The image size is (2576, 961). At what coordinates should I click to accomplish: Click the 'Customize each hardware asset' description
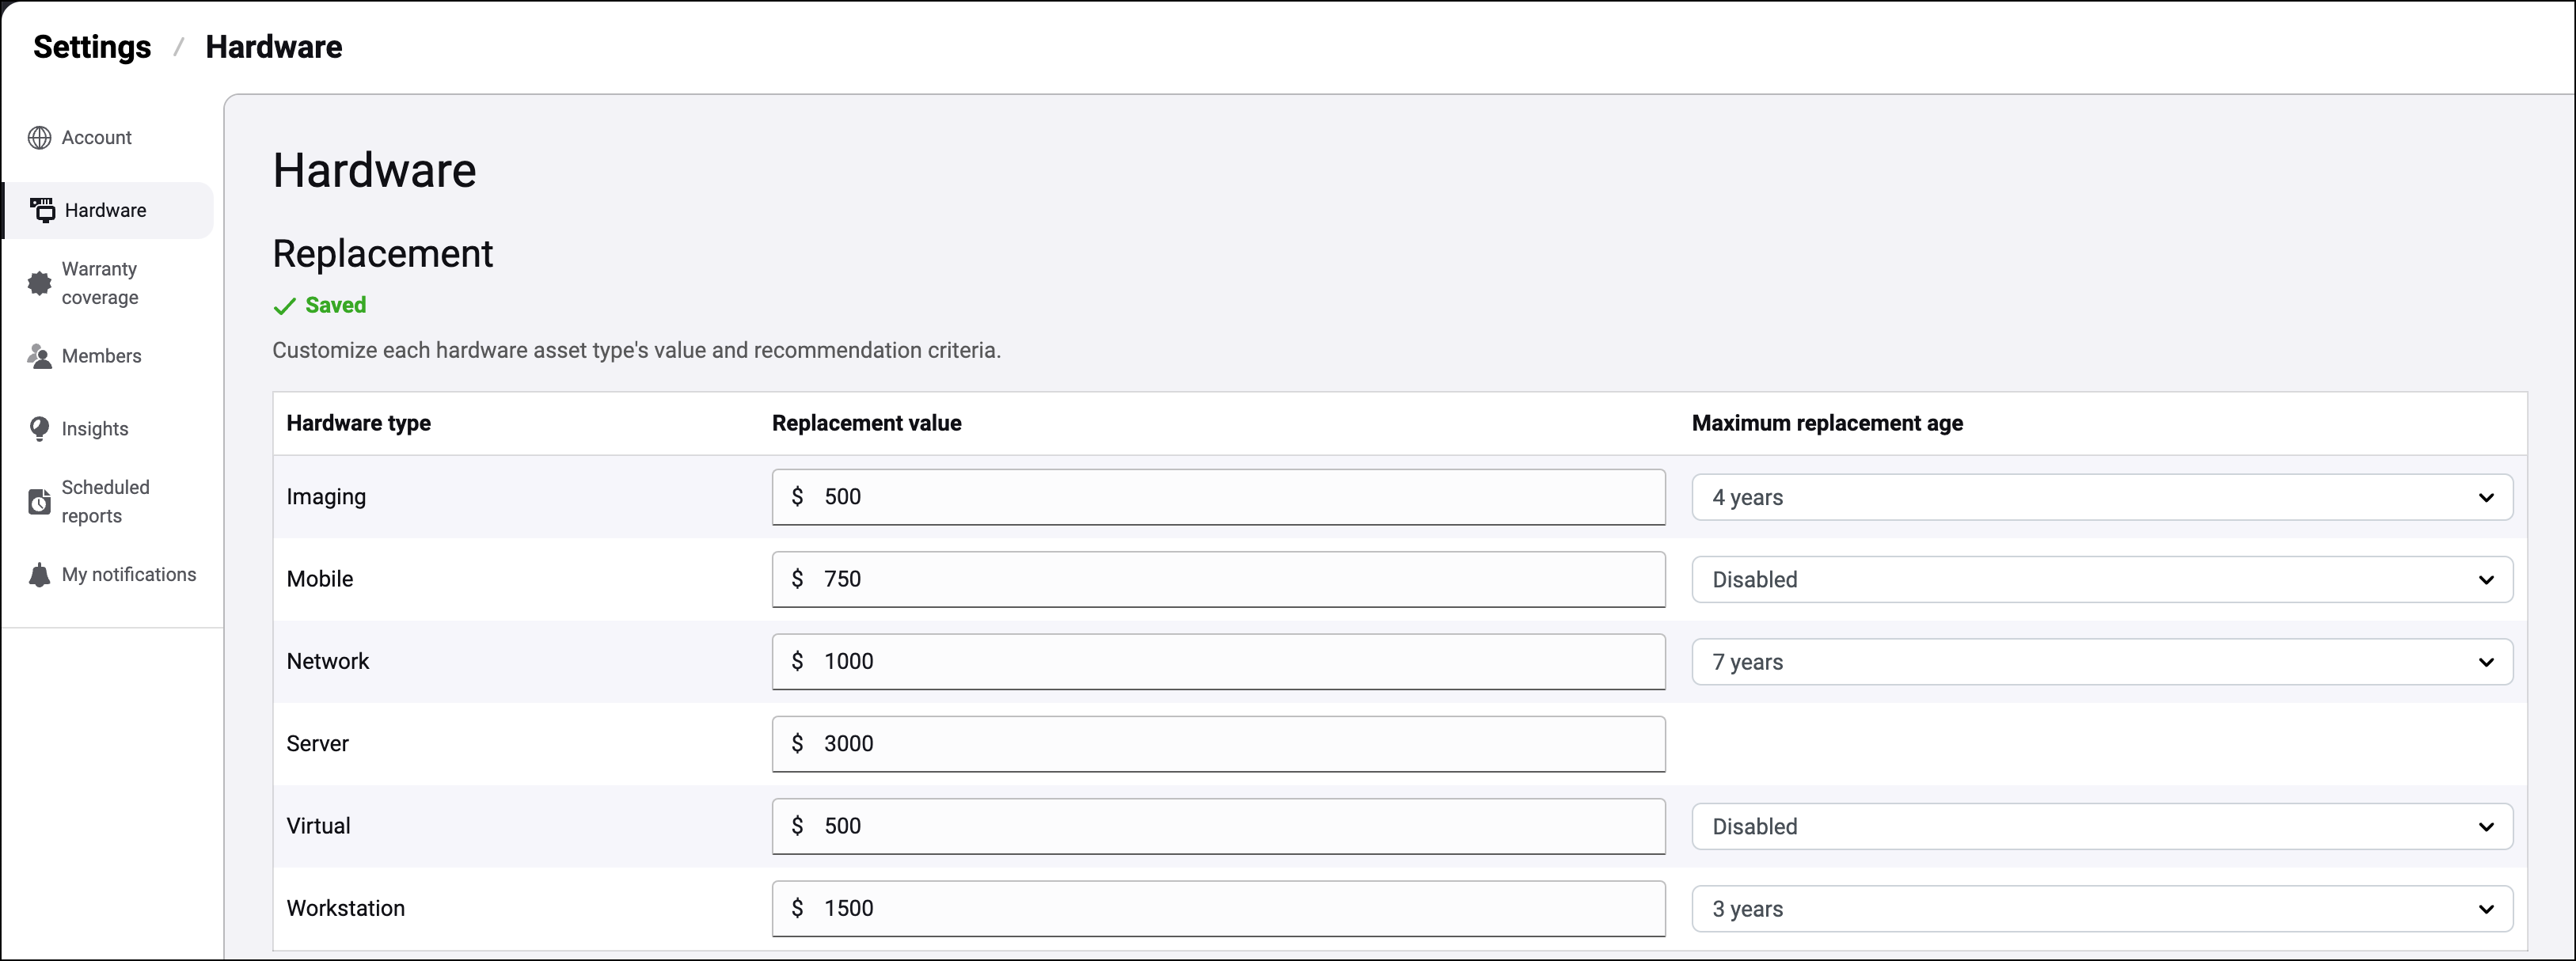[x=637, y=351]
